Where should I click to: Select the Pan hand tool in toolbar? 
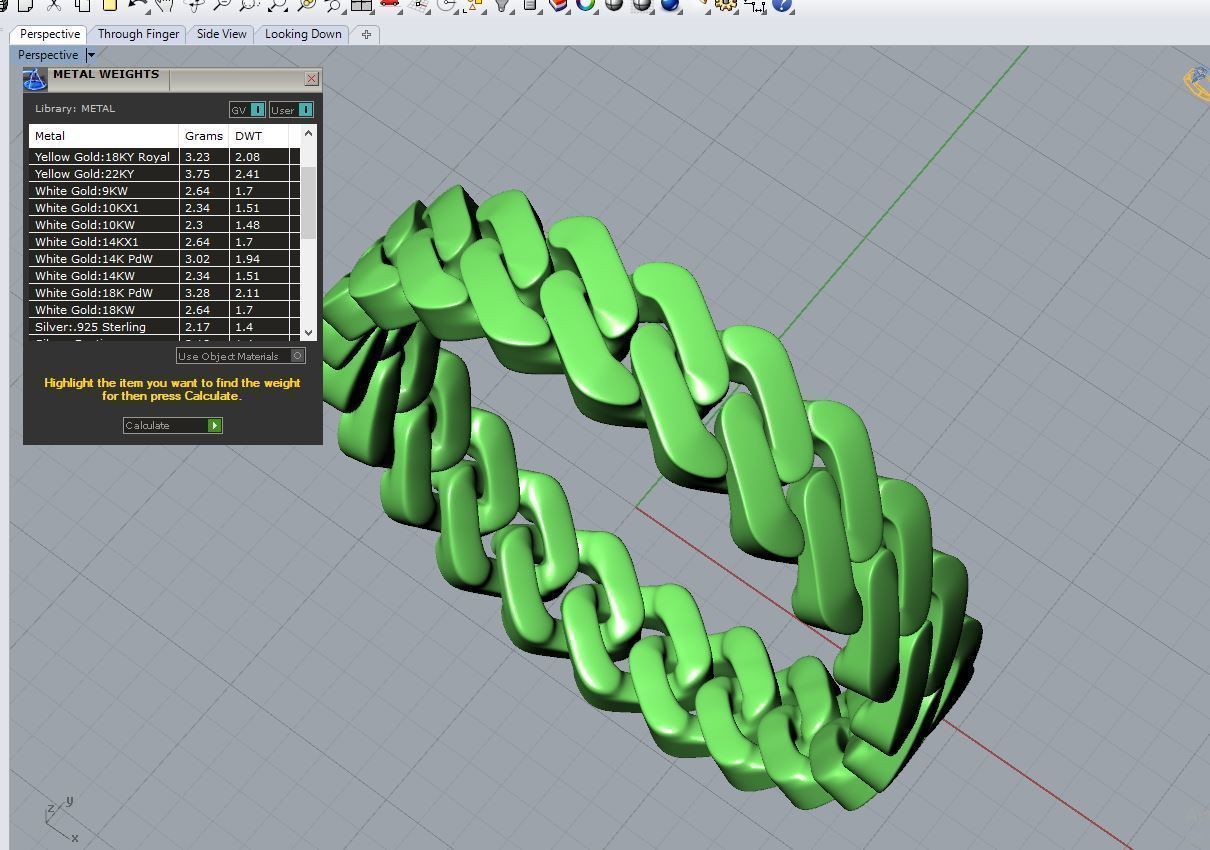pyautogui.click(x=164, y=5)
